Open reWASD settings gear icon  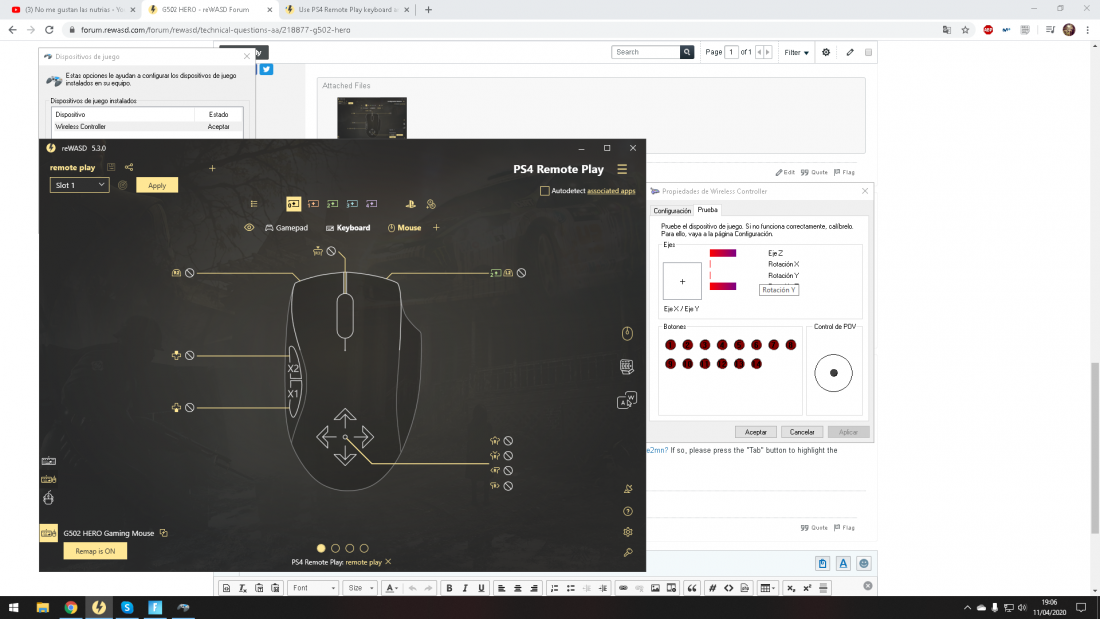click(627, 531)
